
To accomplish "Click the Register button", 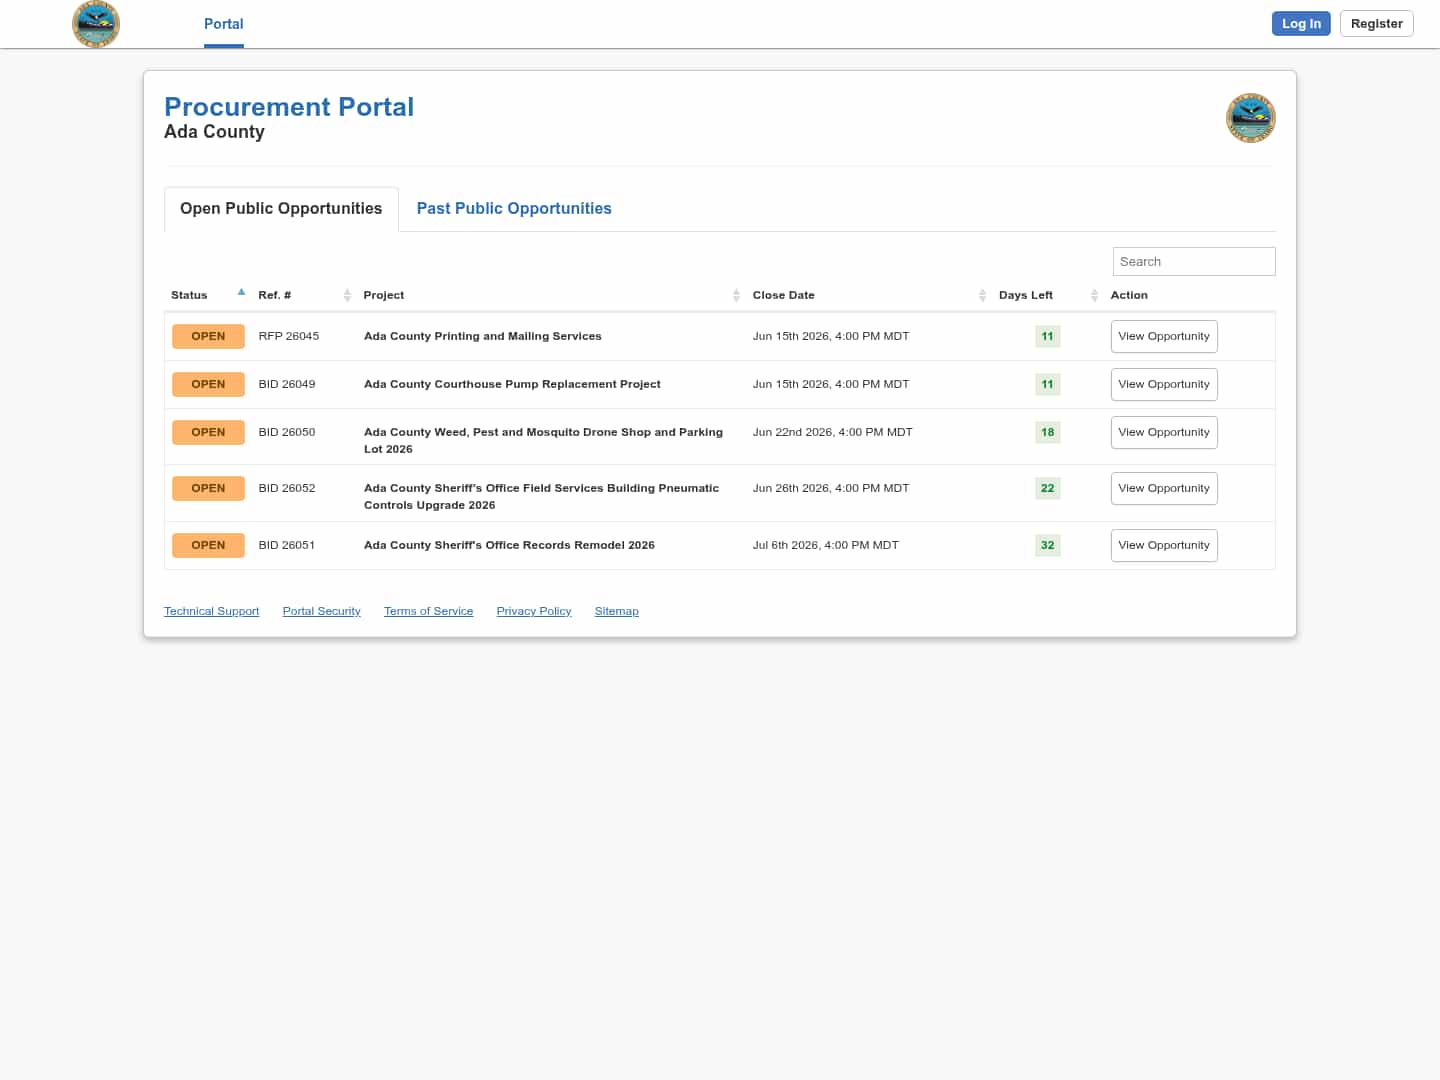I will click(x=1376, y=24).
